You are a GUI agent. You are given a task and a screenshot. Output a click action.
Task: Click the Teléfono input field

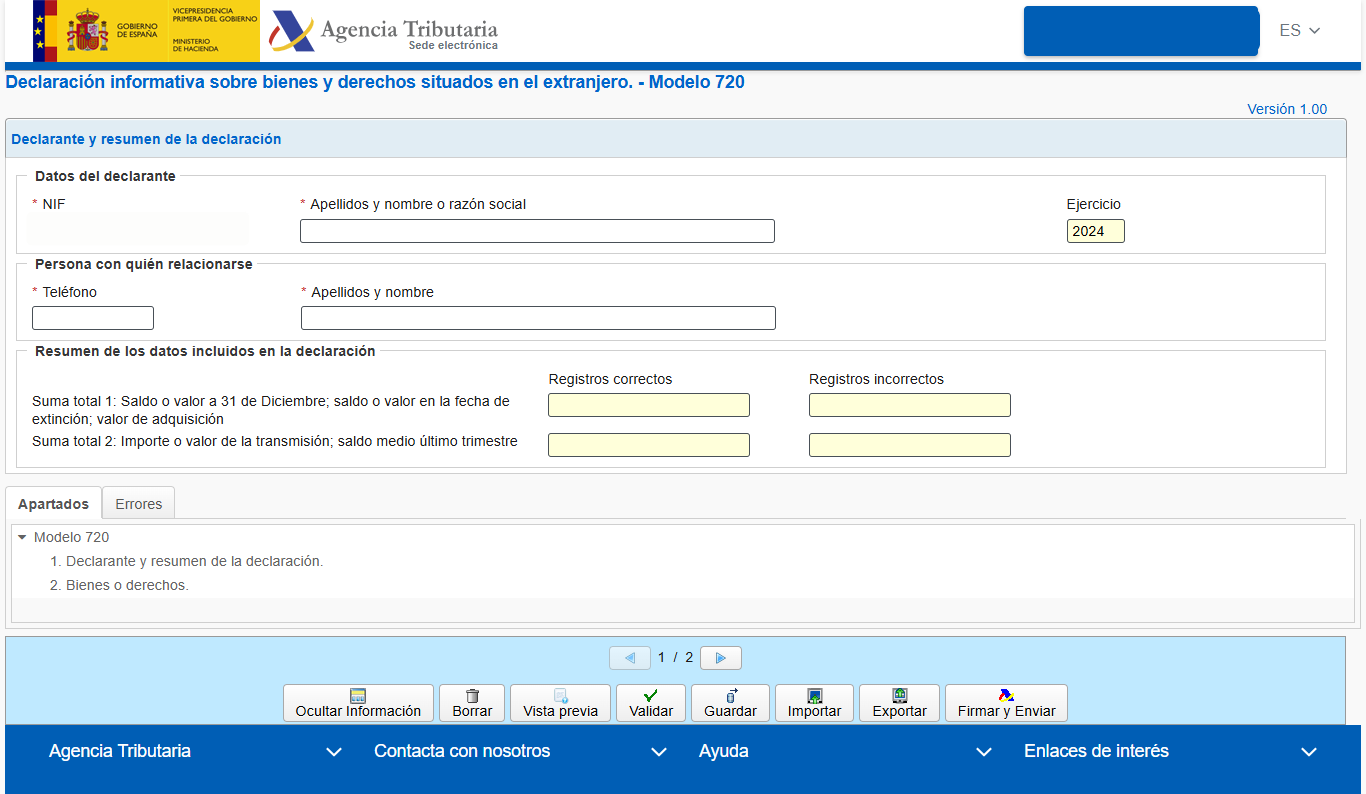(x=93, y=318)
